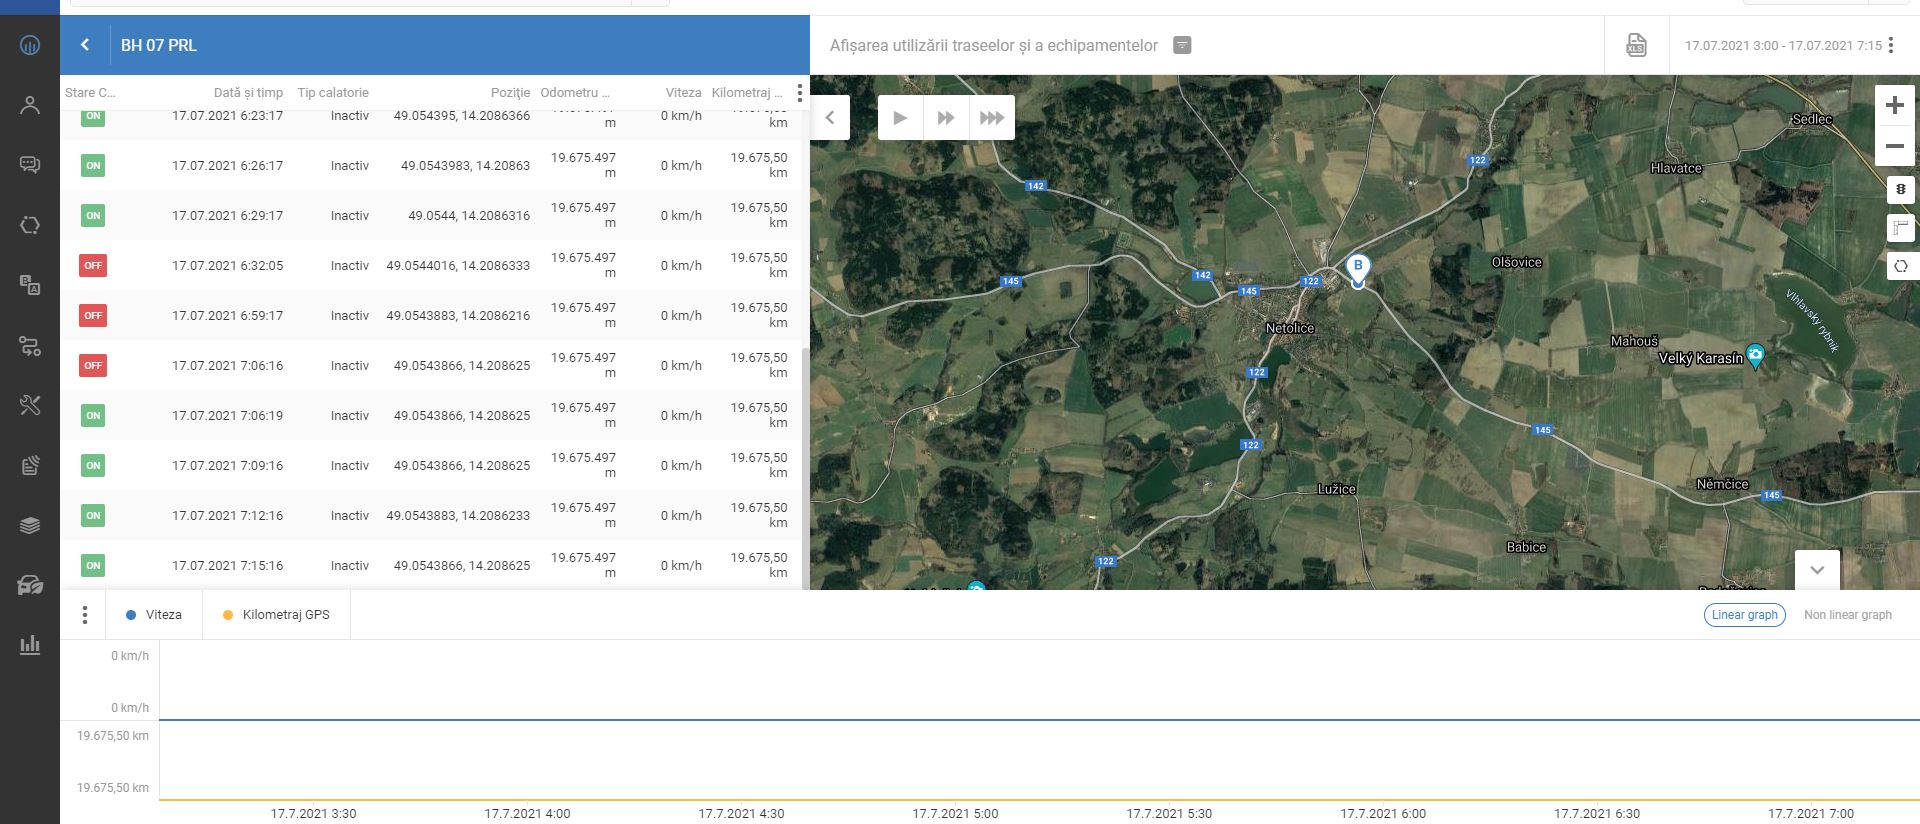Image resolution: width=1920 pixels, height=824 pixels.
Task: Play the route animation
Action: (900, 118)
